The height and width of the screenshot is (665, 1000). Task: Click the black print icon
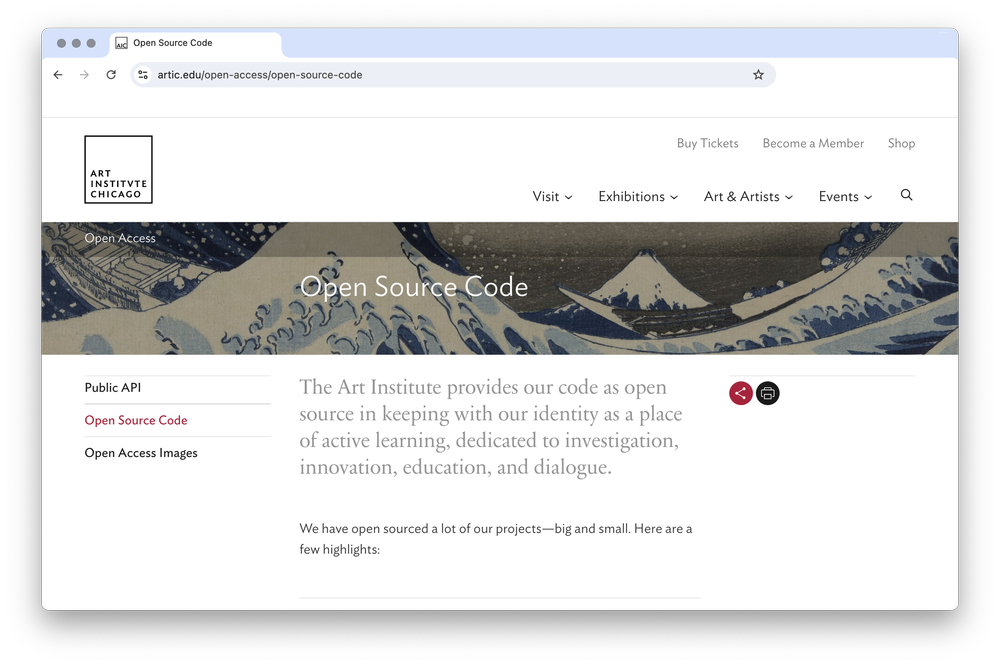coord(767,393)
